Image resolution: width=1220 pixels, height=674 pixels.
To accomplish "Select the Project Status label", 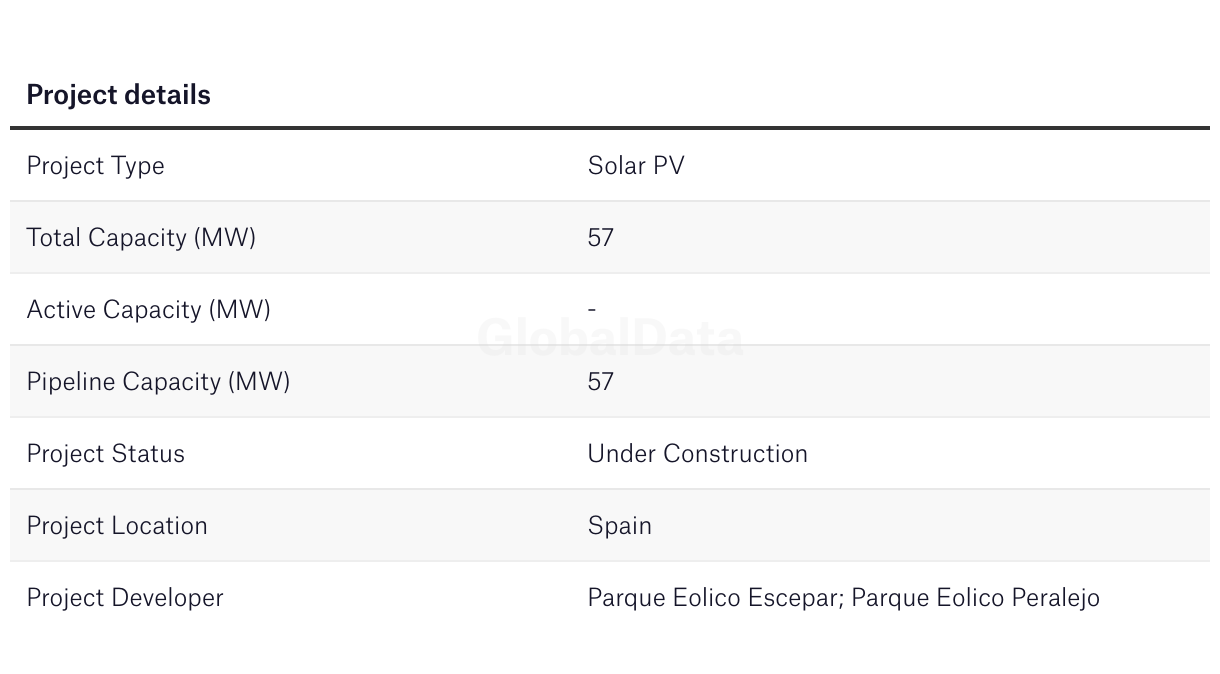I will pos(105,454).
